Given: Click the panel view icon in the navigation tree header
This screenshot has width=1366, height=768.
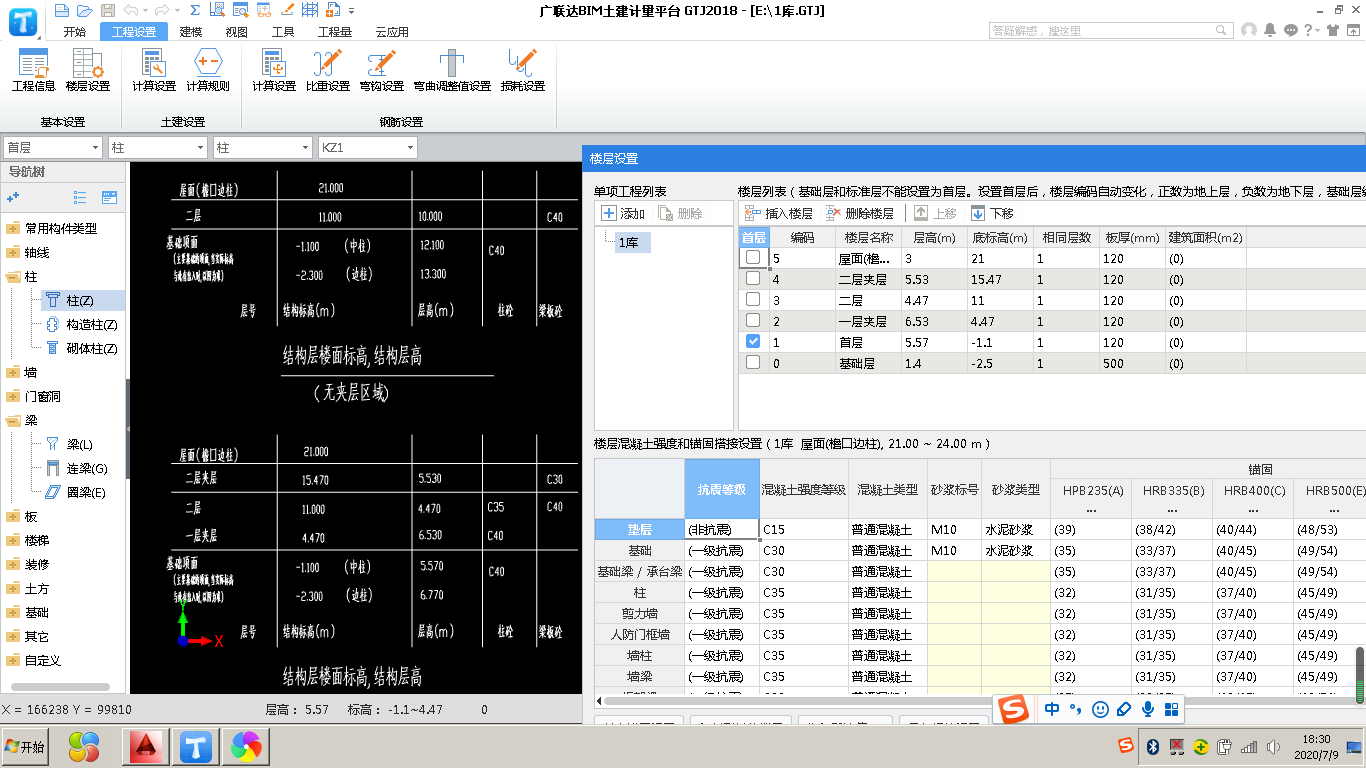Looking at the screenshot, I should tap(110, 198).
